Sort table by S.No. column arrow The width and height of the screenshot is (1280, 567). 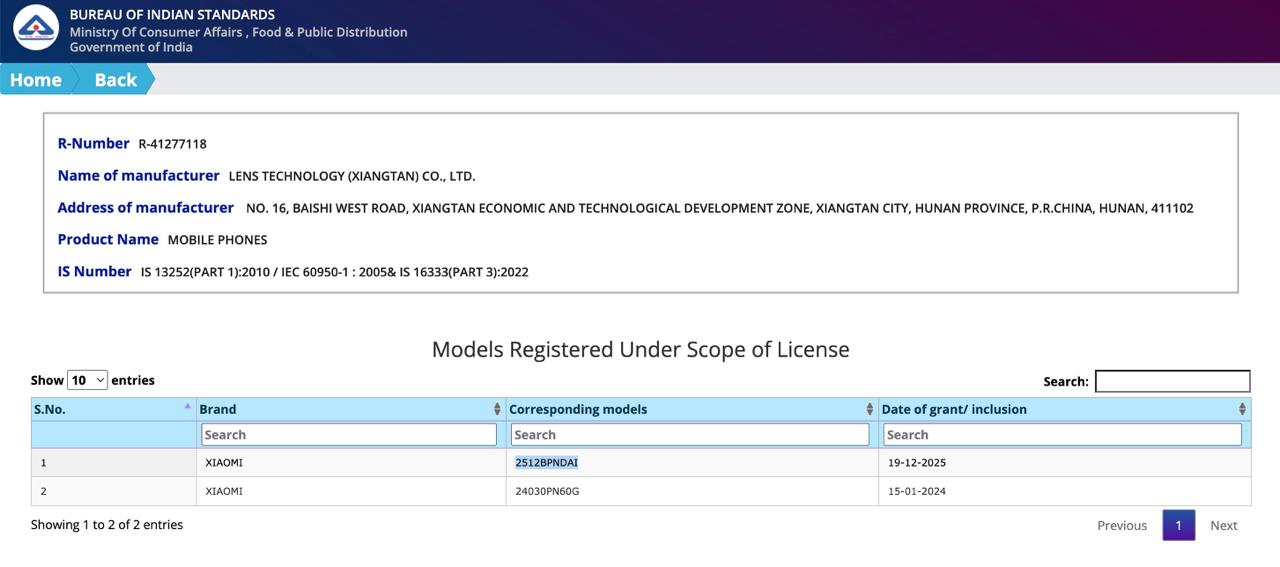tap(187, 406)
